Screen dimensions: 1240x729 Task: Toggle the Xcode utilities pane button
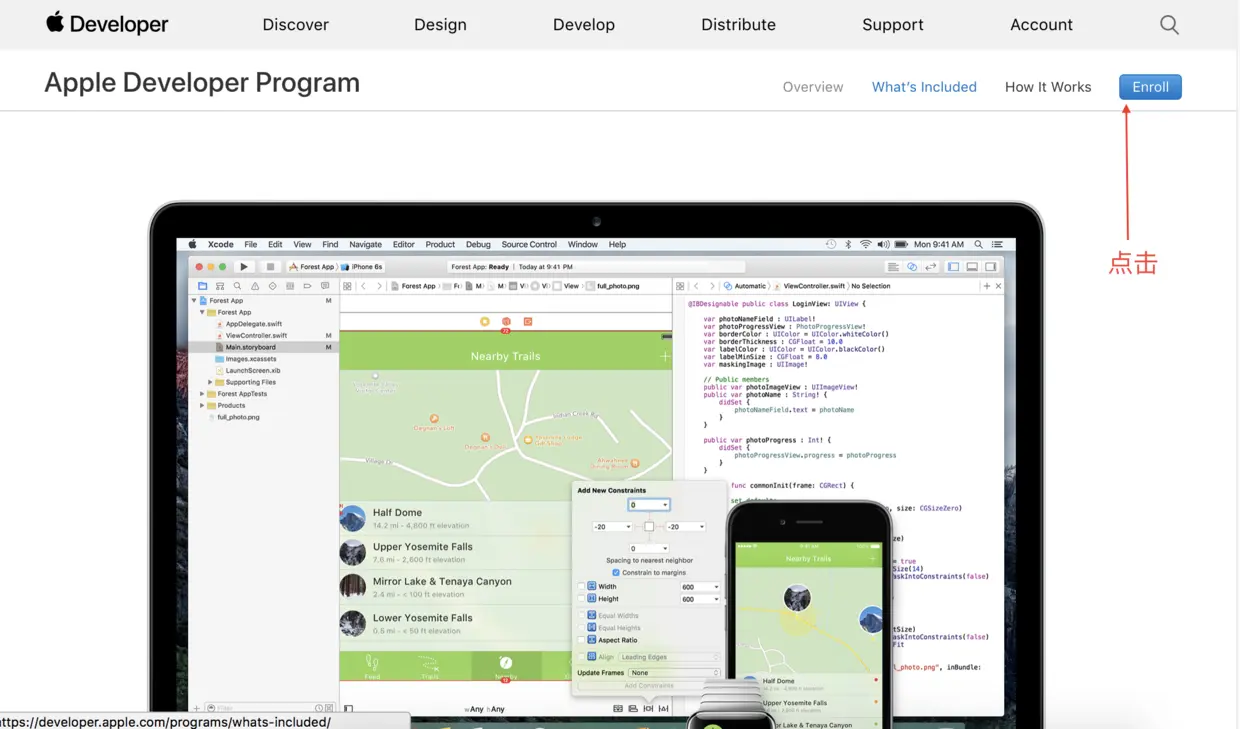click(x=991, y=267)
